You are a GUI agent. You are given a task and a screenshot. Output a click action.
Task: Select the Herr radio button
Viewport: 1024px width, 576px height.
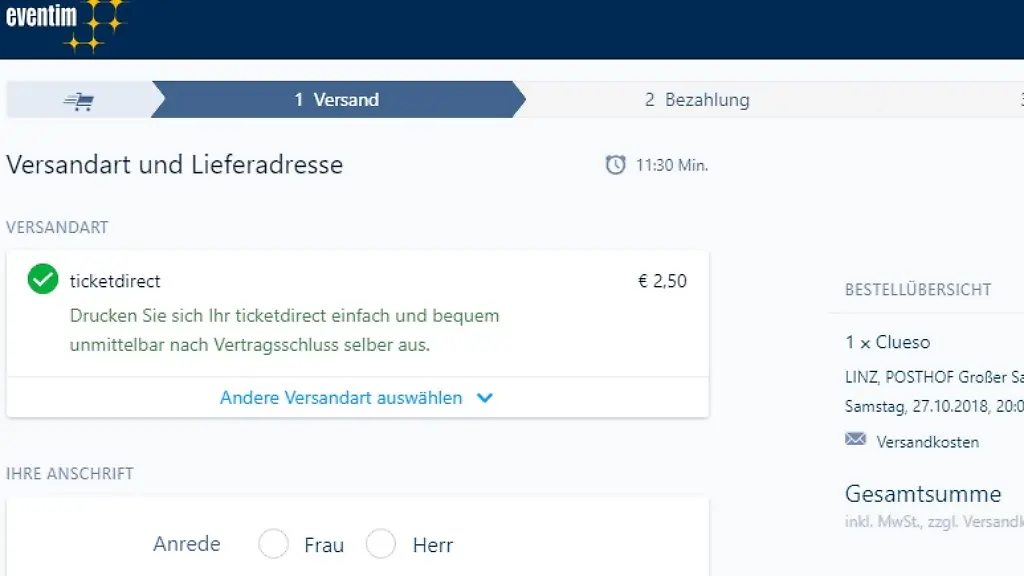point(381,545)
